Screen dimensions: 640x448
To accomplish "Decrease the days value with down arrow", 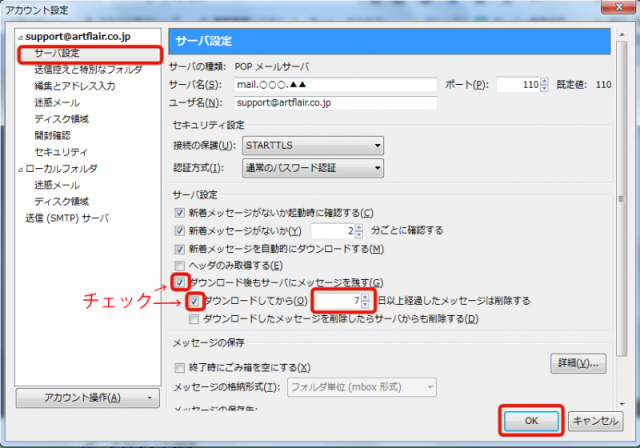I will point(365,305).
